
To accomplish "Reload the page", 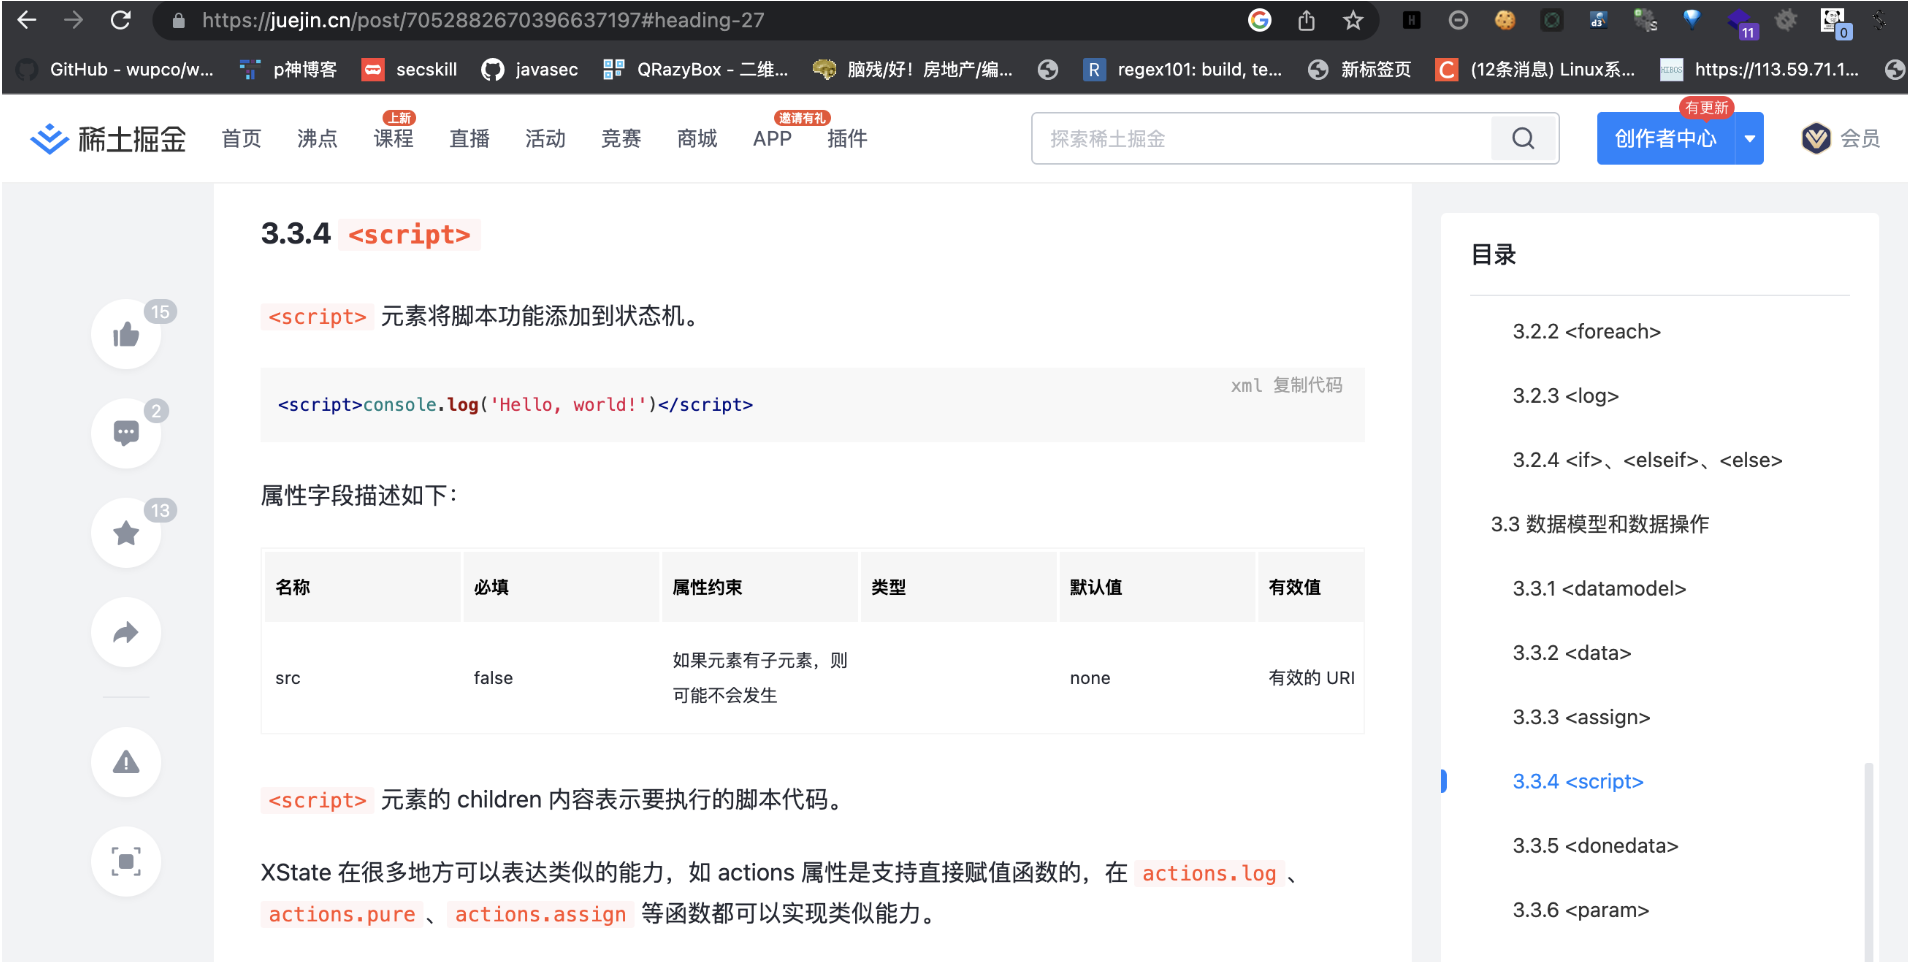I will (x=121, y=20).
